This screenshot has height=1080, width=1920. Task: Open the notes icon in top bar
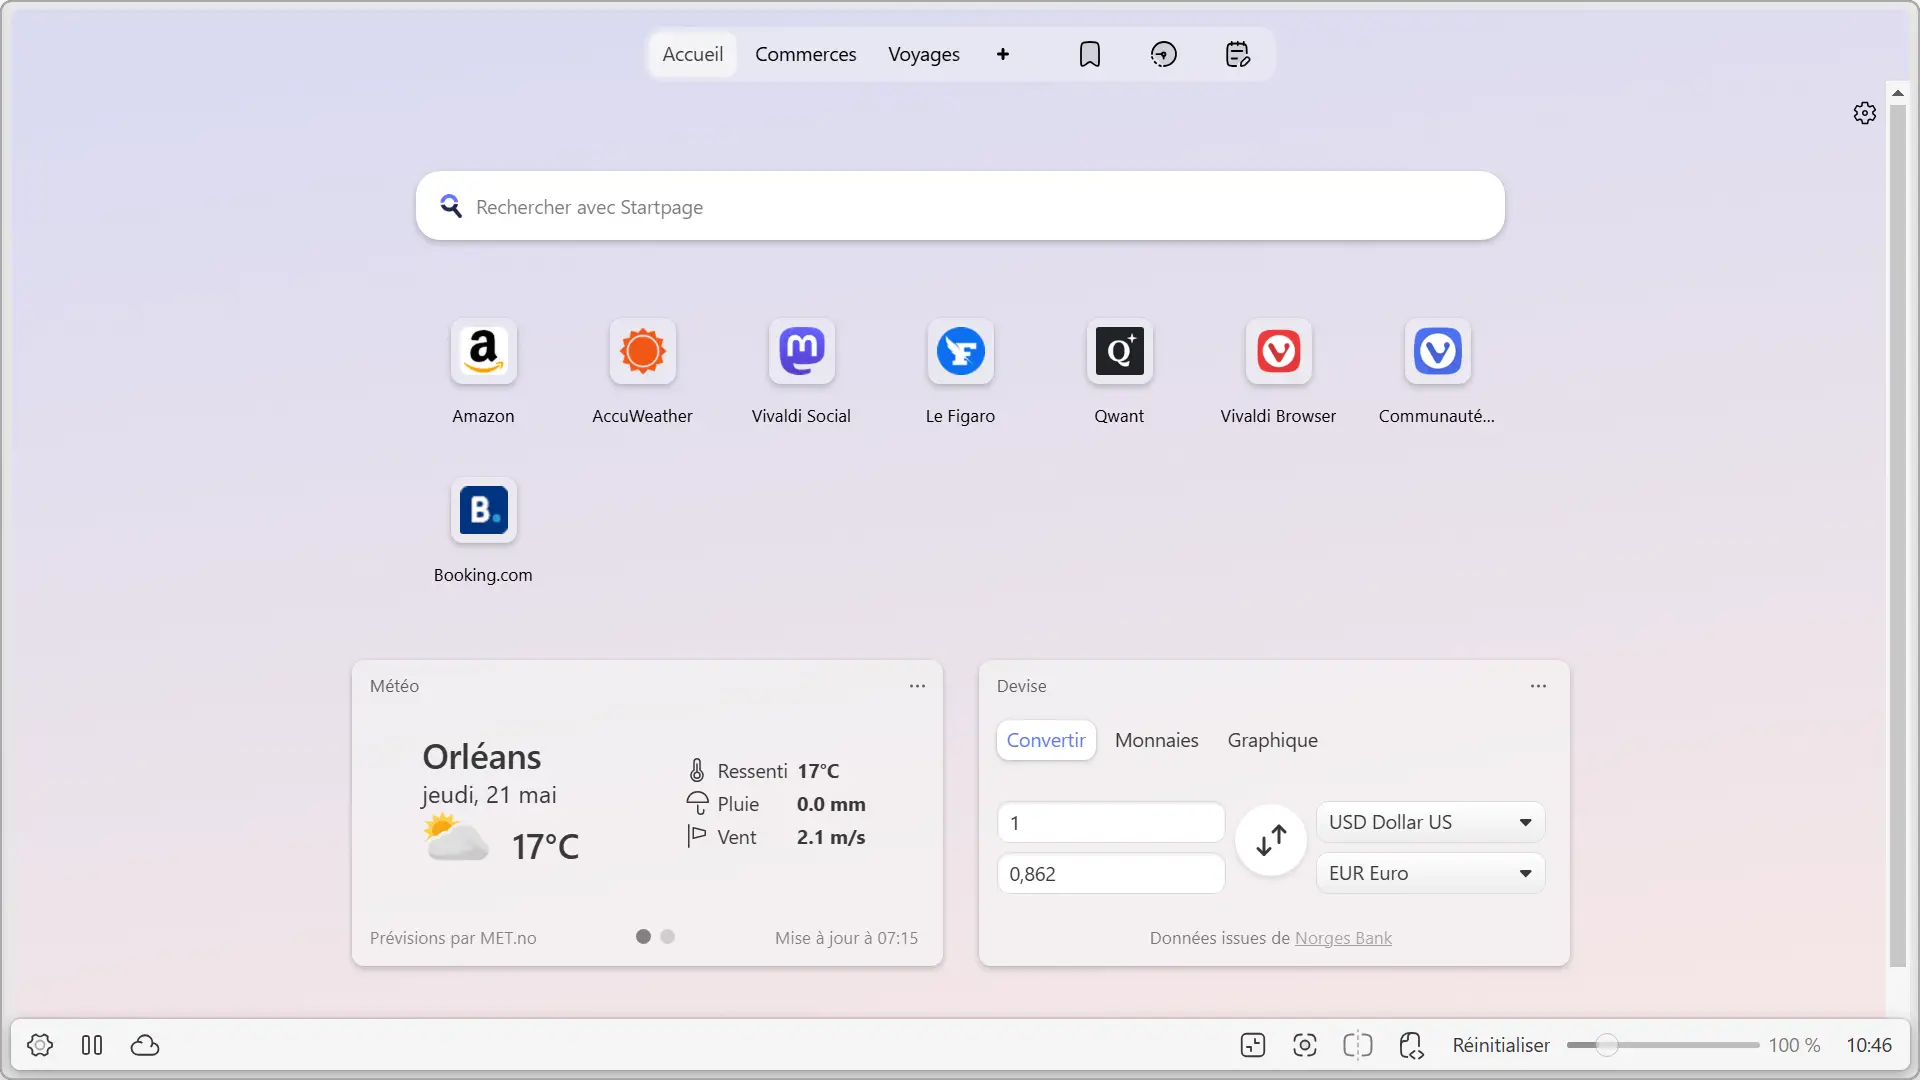coord(1238,54)
